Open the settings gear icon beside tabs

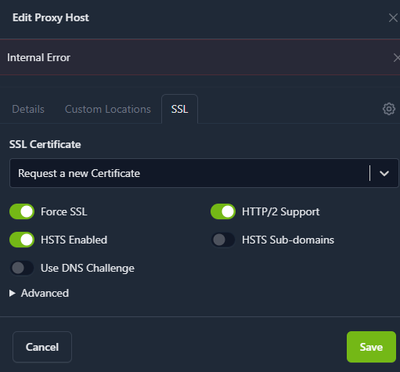click(x=389, y=109)
